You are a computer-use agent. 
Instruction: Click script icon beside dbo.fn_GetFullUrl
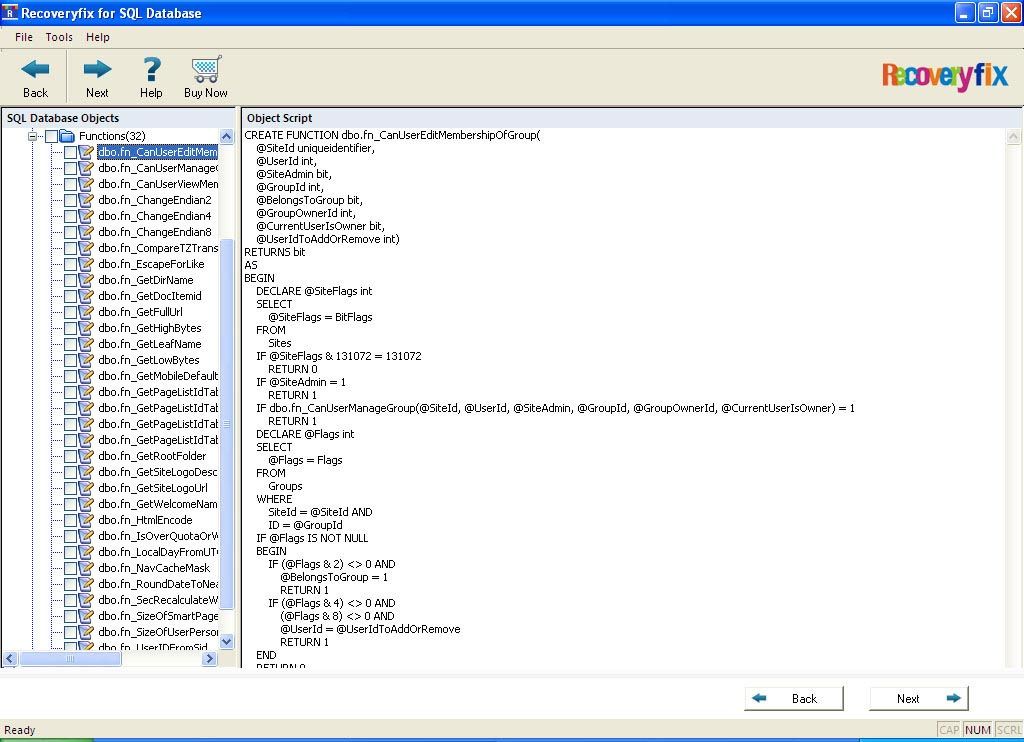pyautogui.click(x=87, y=312)
